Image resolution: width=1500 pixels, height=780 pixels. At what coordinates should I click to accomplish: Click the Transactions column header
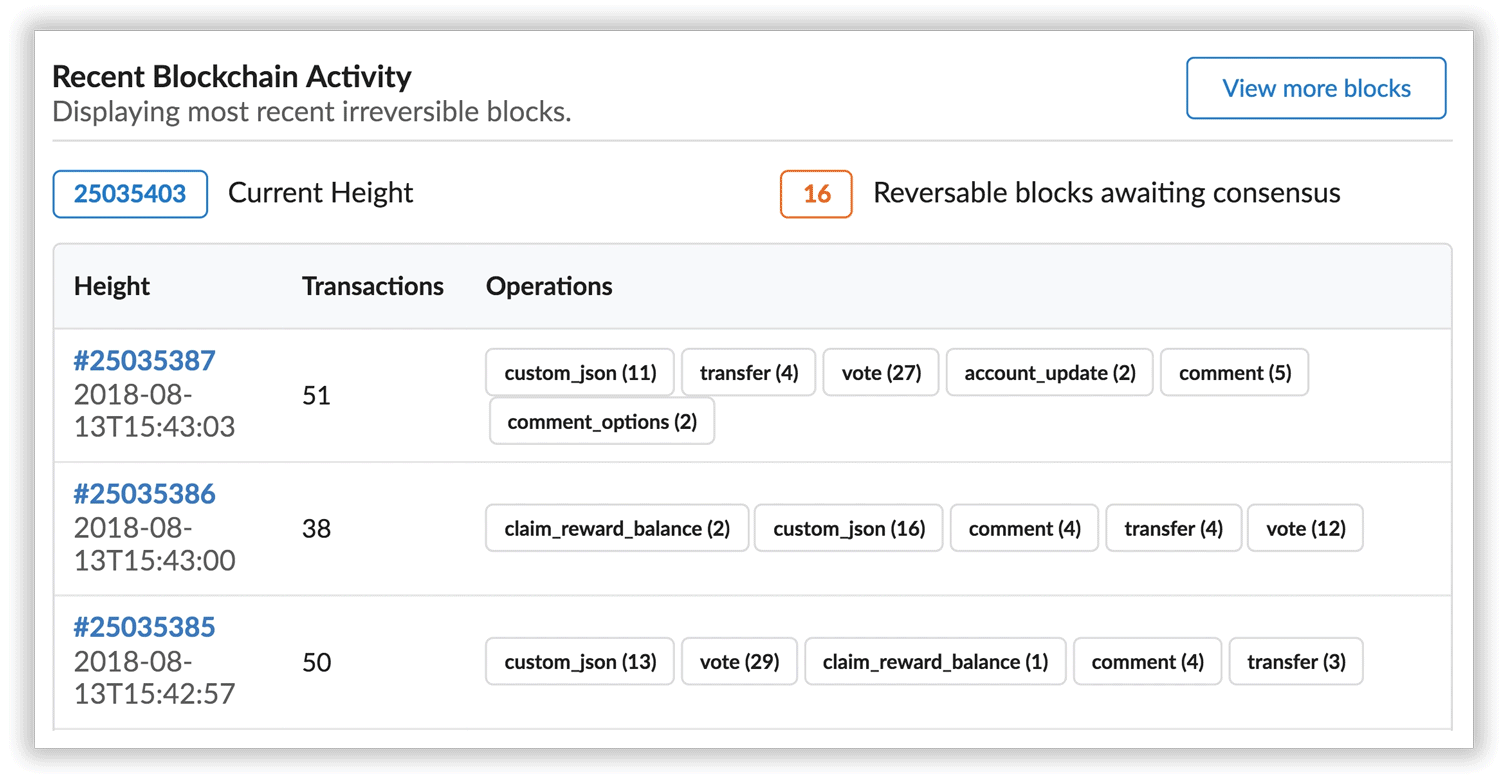[x=373, y=286]
